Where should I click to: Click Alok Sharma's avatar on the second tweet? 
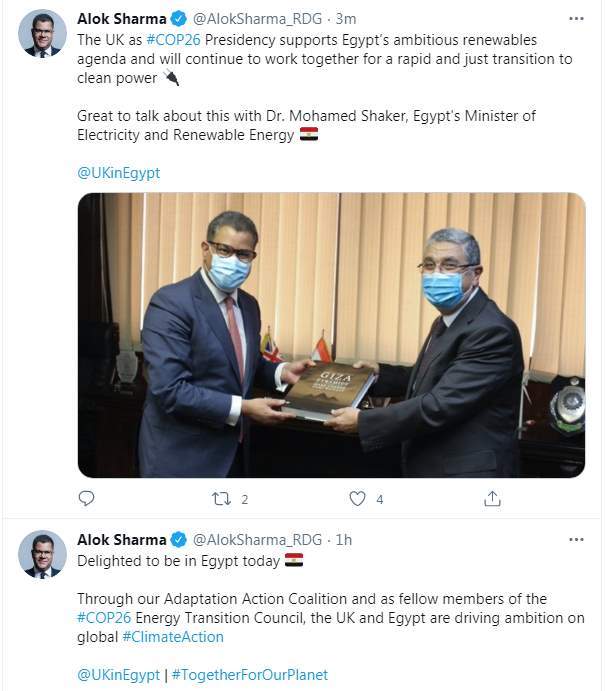tap(42, 554)
